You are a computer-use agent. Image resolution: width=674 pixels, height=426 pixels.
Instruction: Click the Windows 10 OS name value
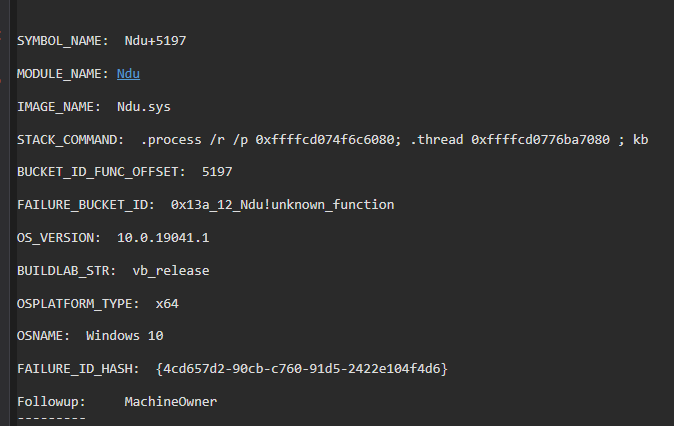[124, 336]
